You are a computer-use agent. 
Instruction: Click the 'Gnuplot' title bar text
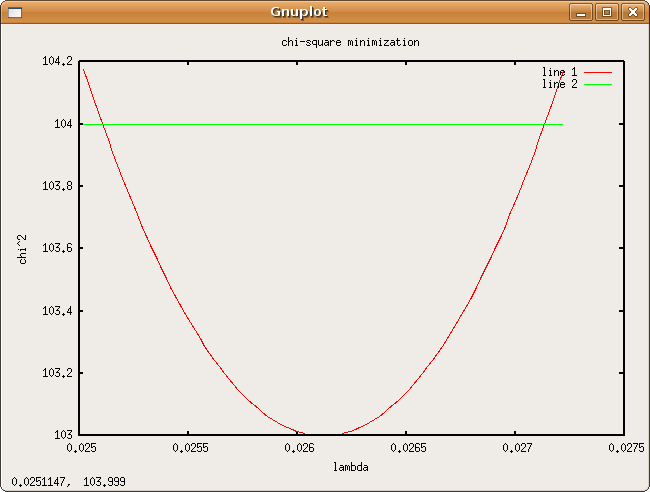coord(299,12)
